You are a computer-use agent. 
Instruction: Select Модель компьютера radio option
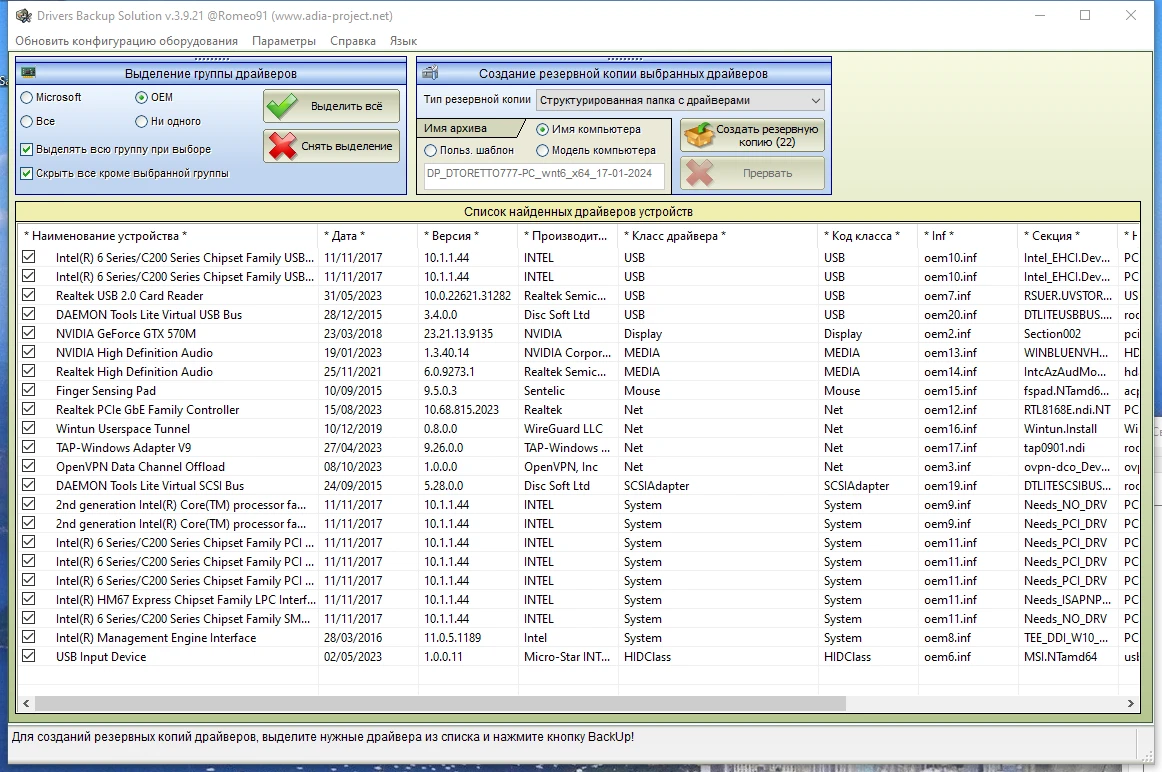click(543, 150)
